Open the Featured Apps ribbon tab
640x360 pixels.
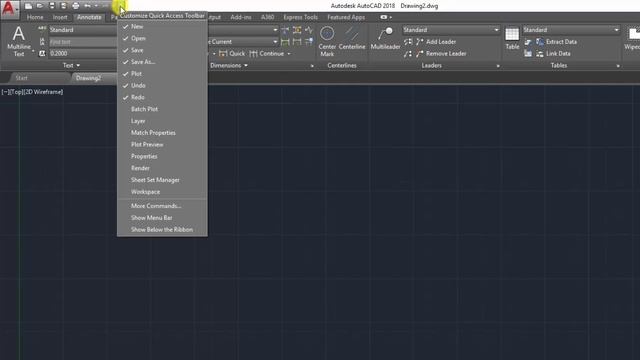click(x=346, y=17)
